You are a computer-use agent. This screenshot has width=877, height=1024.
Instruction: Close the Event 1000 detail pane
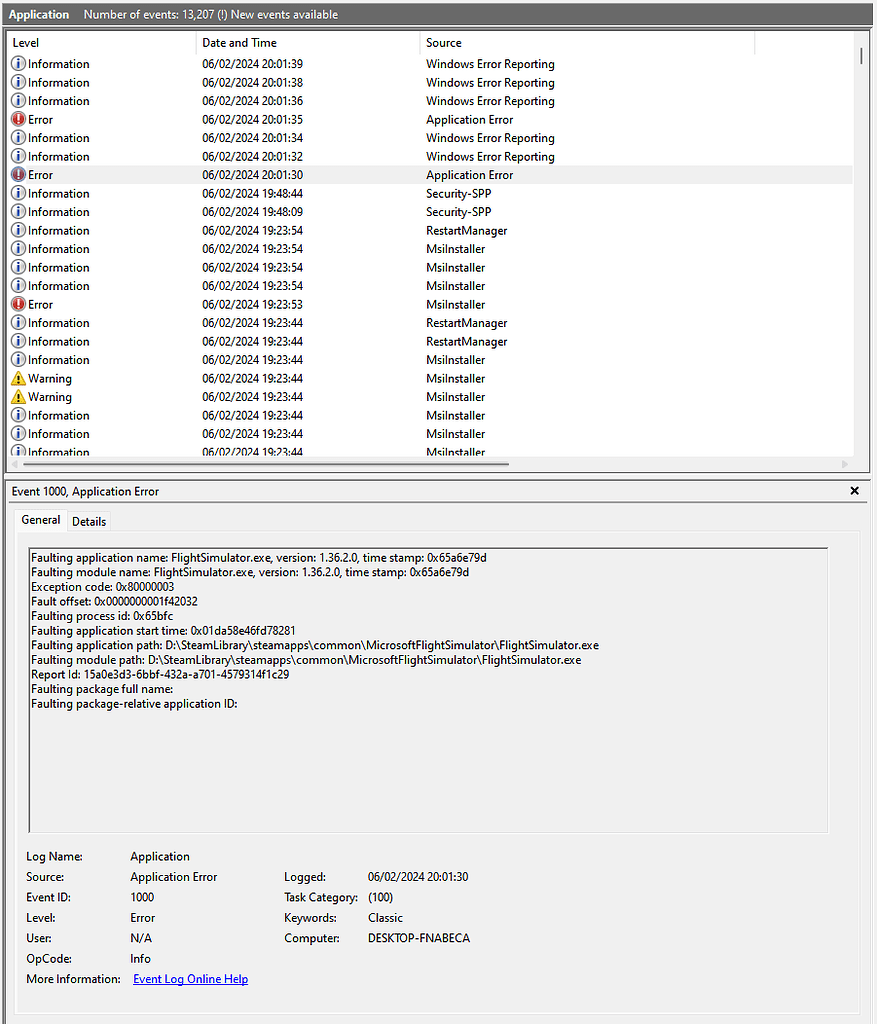point(854,491)
